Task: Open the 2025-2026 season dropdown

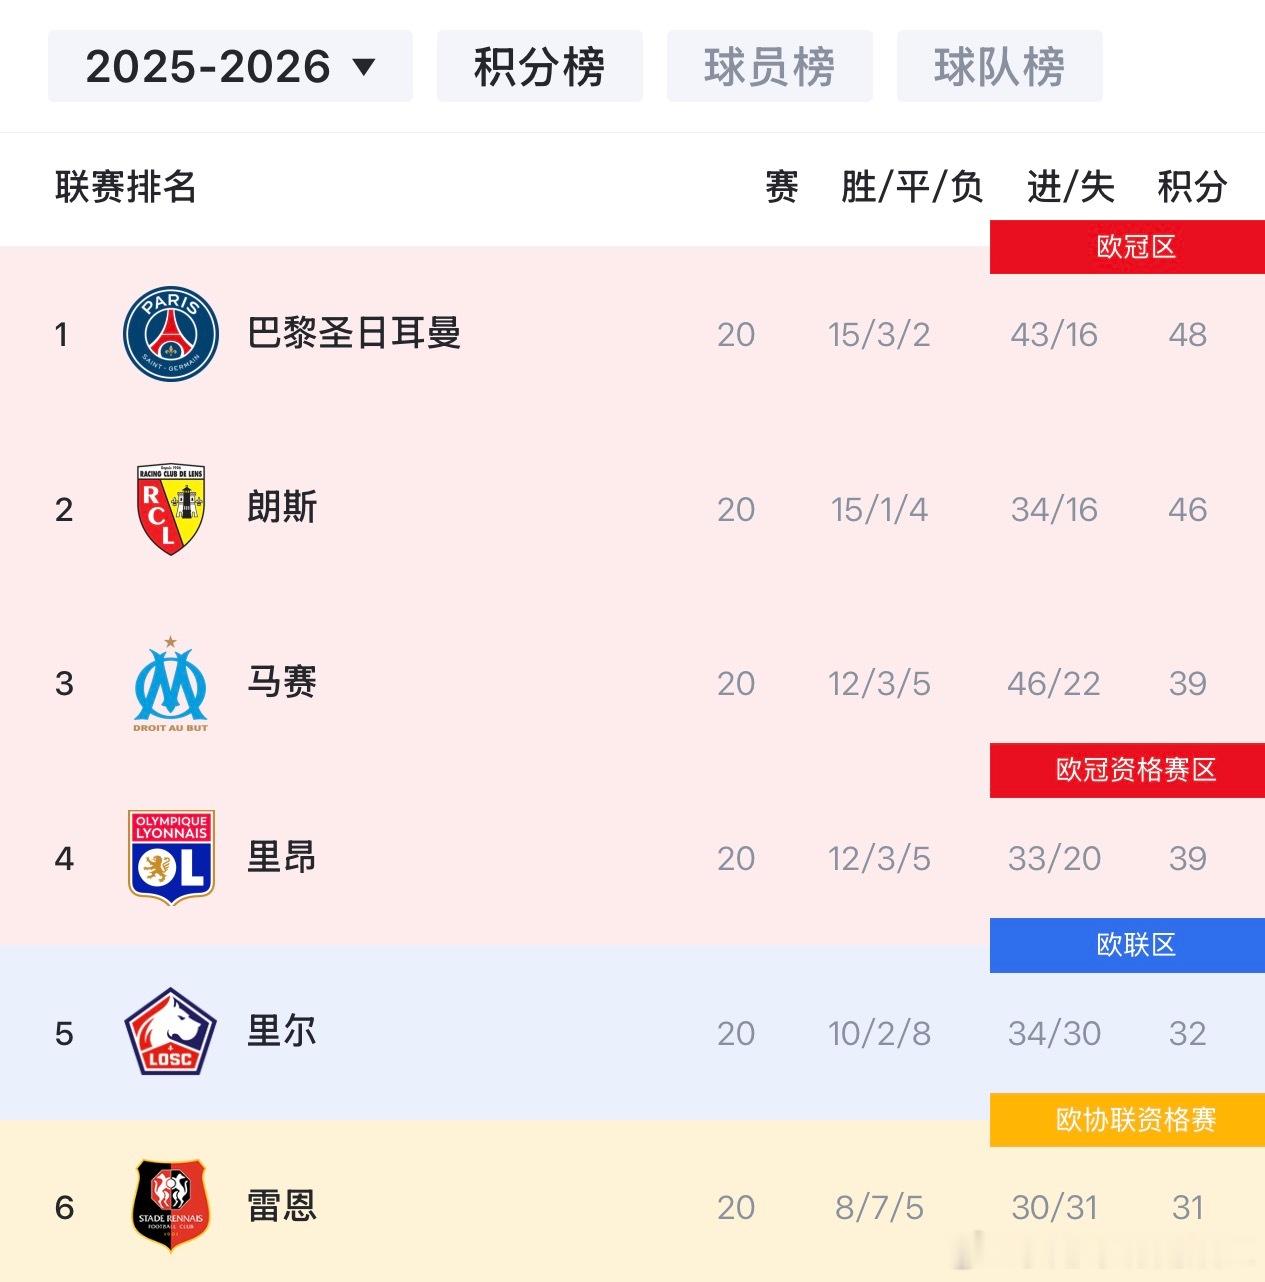Action: 229,66
